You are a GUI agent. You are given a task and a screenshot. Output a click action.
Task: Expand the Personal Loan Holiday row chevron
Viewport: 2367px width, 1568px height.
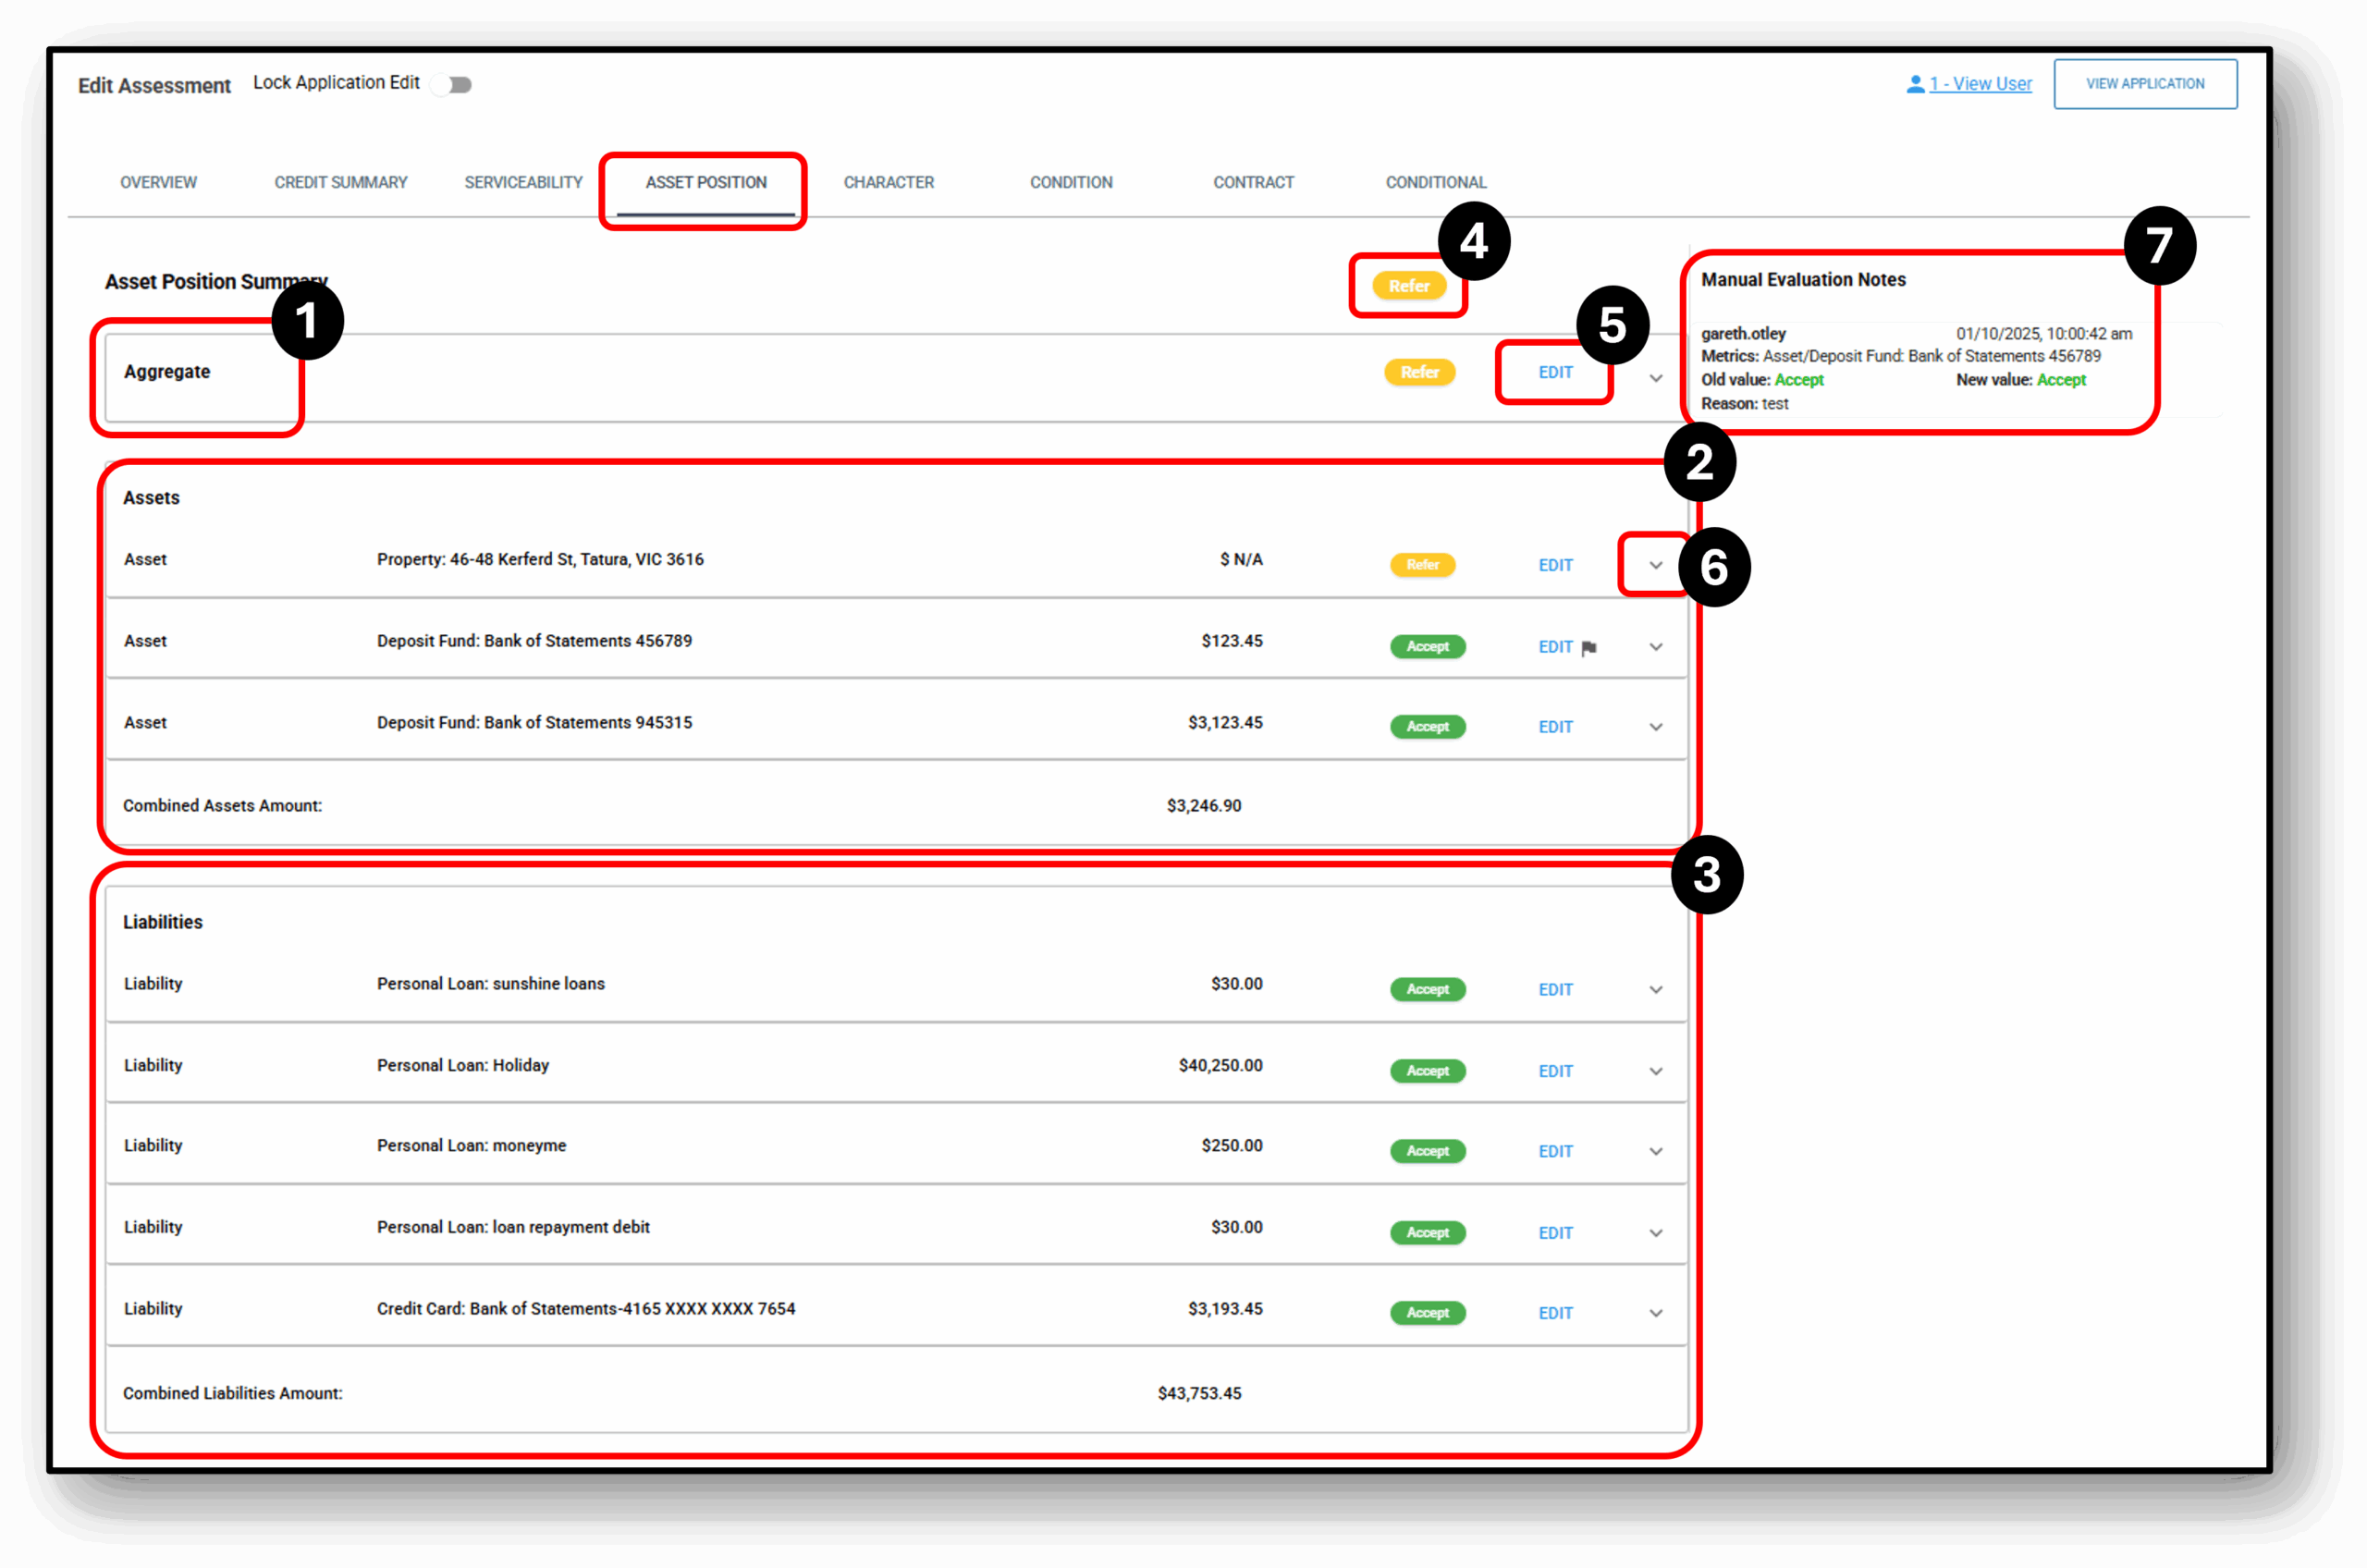pyautogui.click(x=1656, y=1071)
